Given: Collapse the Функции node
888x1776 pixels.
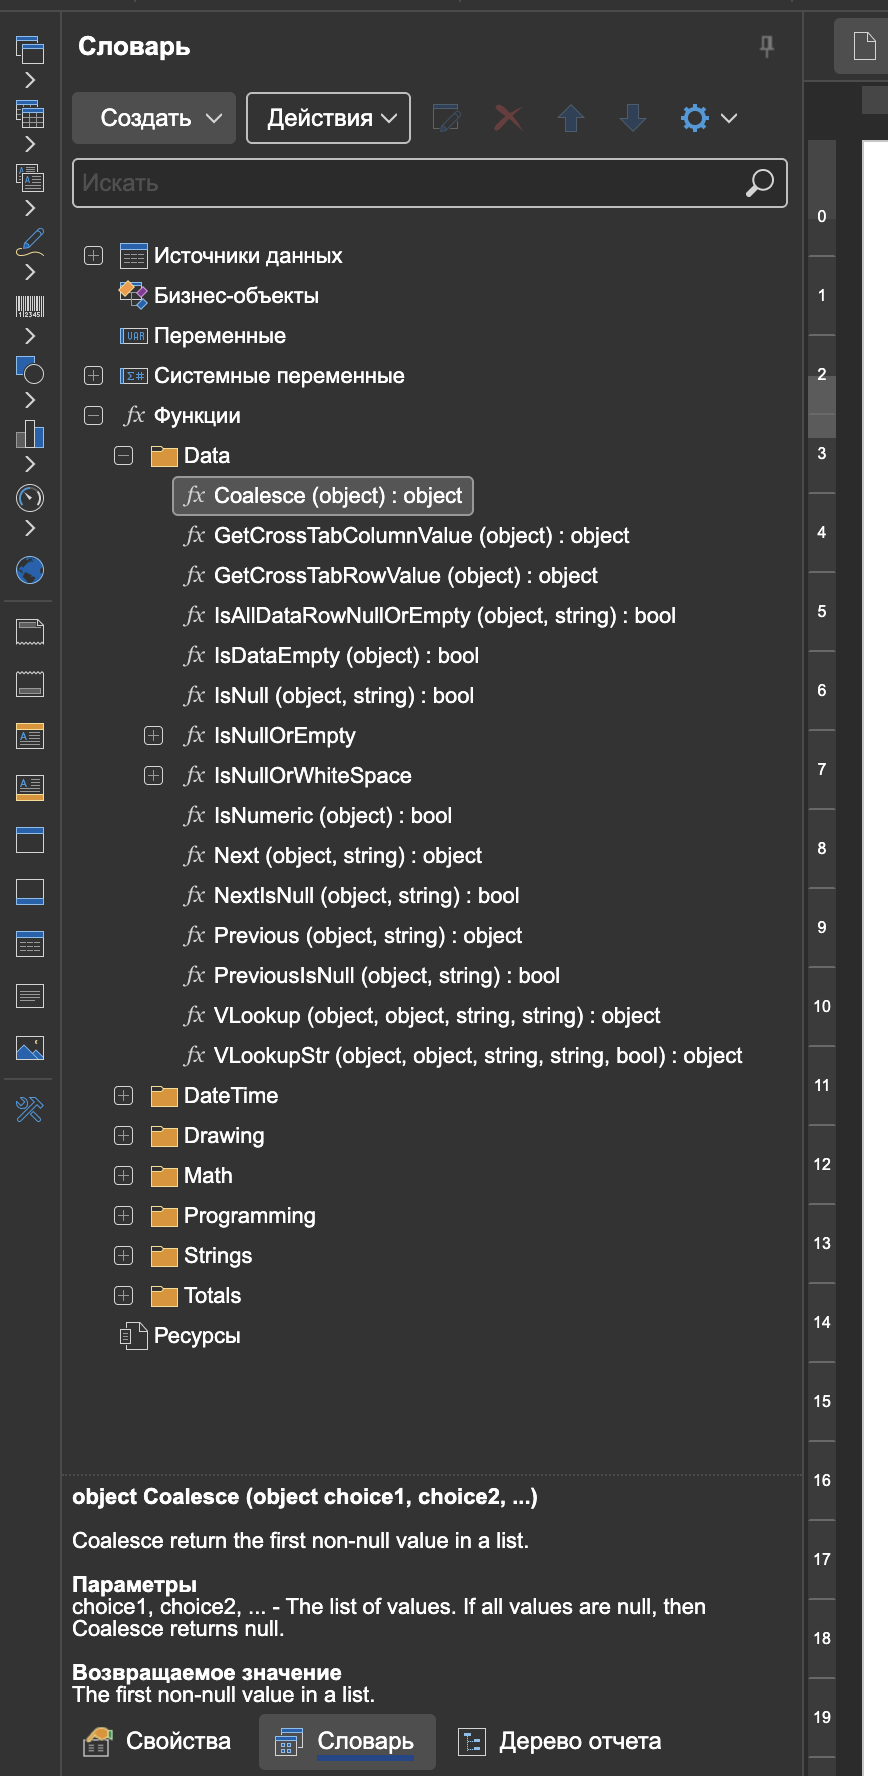Looking at the screenshot, I should 93,416.
